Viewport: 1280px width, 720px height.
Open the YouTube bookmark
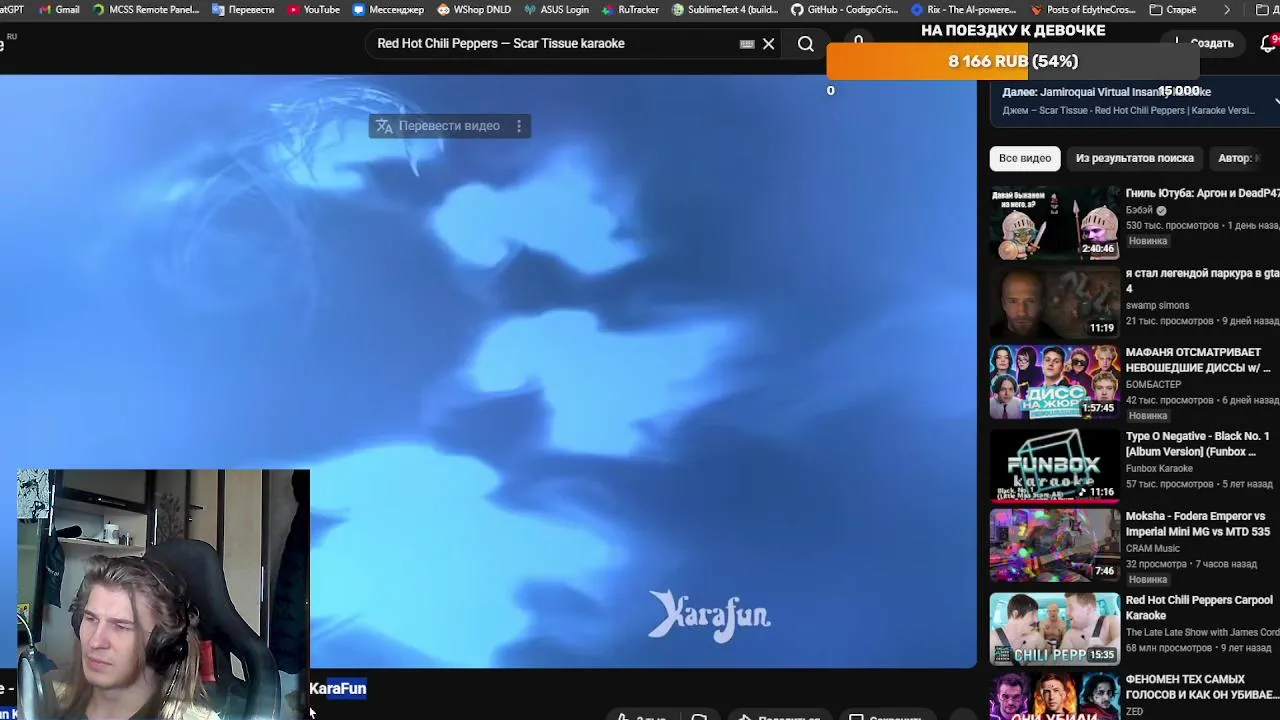(x=314, y=9)
